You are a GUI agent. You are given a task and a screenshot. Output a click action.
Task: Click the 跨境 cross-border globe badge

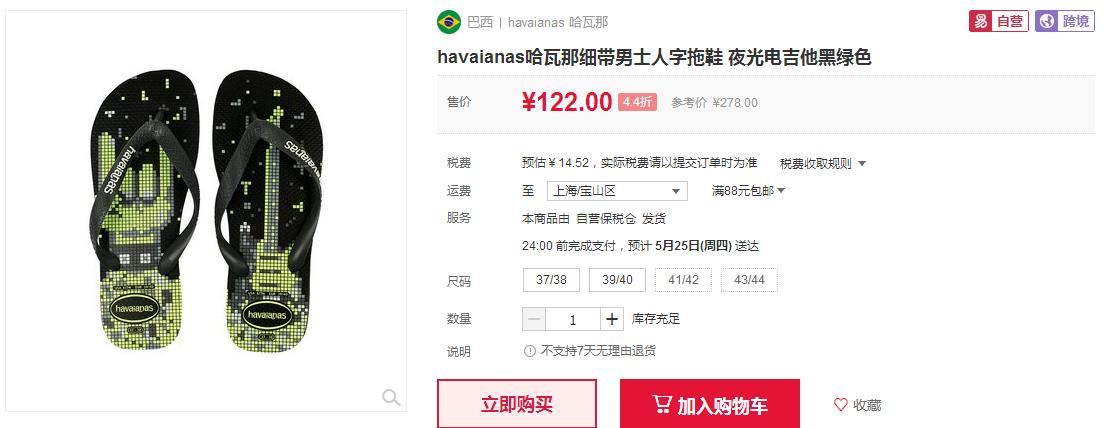tap(1065, 21)
